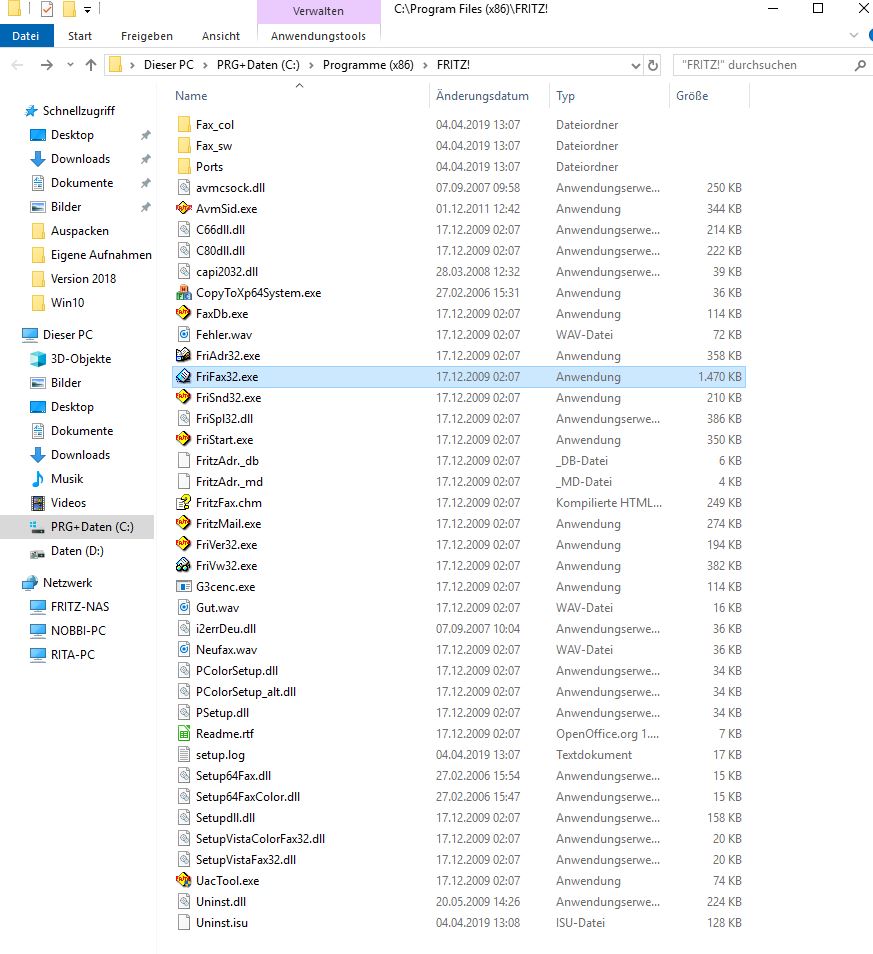
Task: Click the FriVer32.exe icon
Action: point(183,545)
